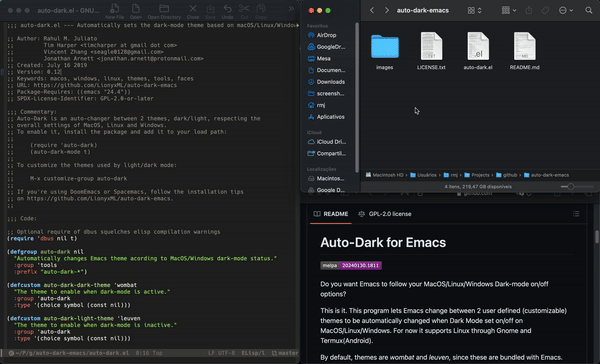This screenshot has width=600, height=364.
Task: Open the Finder icon view switcher
Action: 474,10
